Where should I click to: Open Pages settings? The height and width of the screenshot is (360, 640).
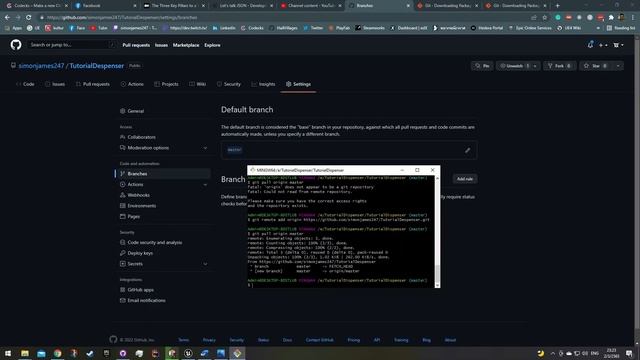[x=133, y=216]
